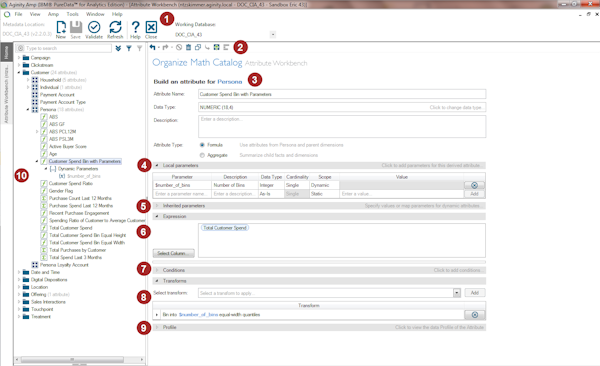Open the Amp menu
Screen dimensions: 600x366
tap(53, 14)
